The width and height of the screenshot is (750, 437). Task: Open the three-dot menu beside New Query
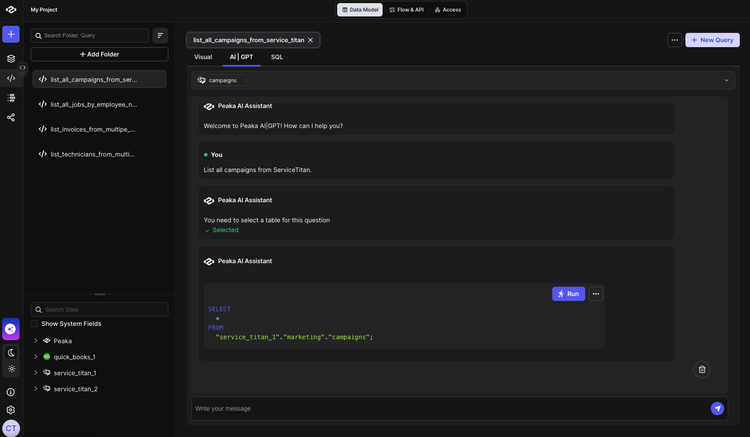[674, 40]
